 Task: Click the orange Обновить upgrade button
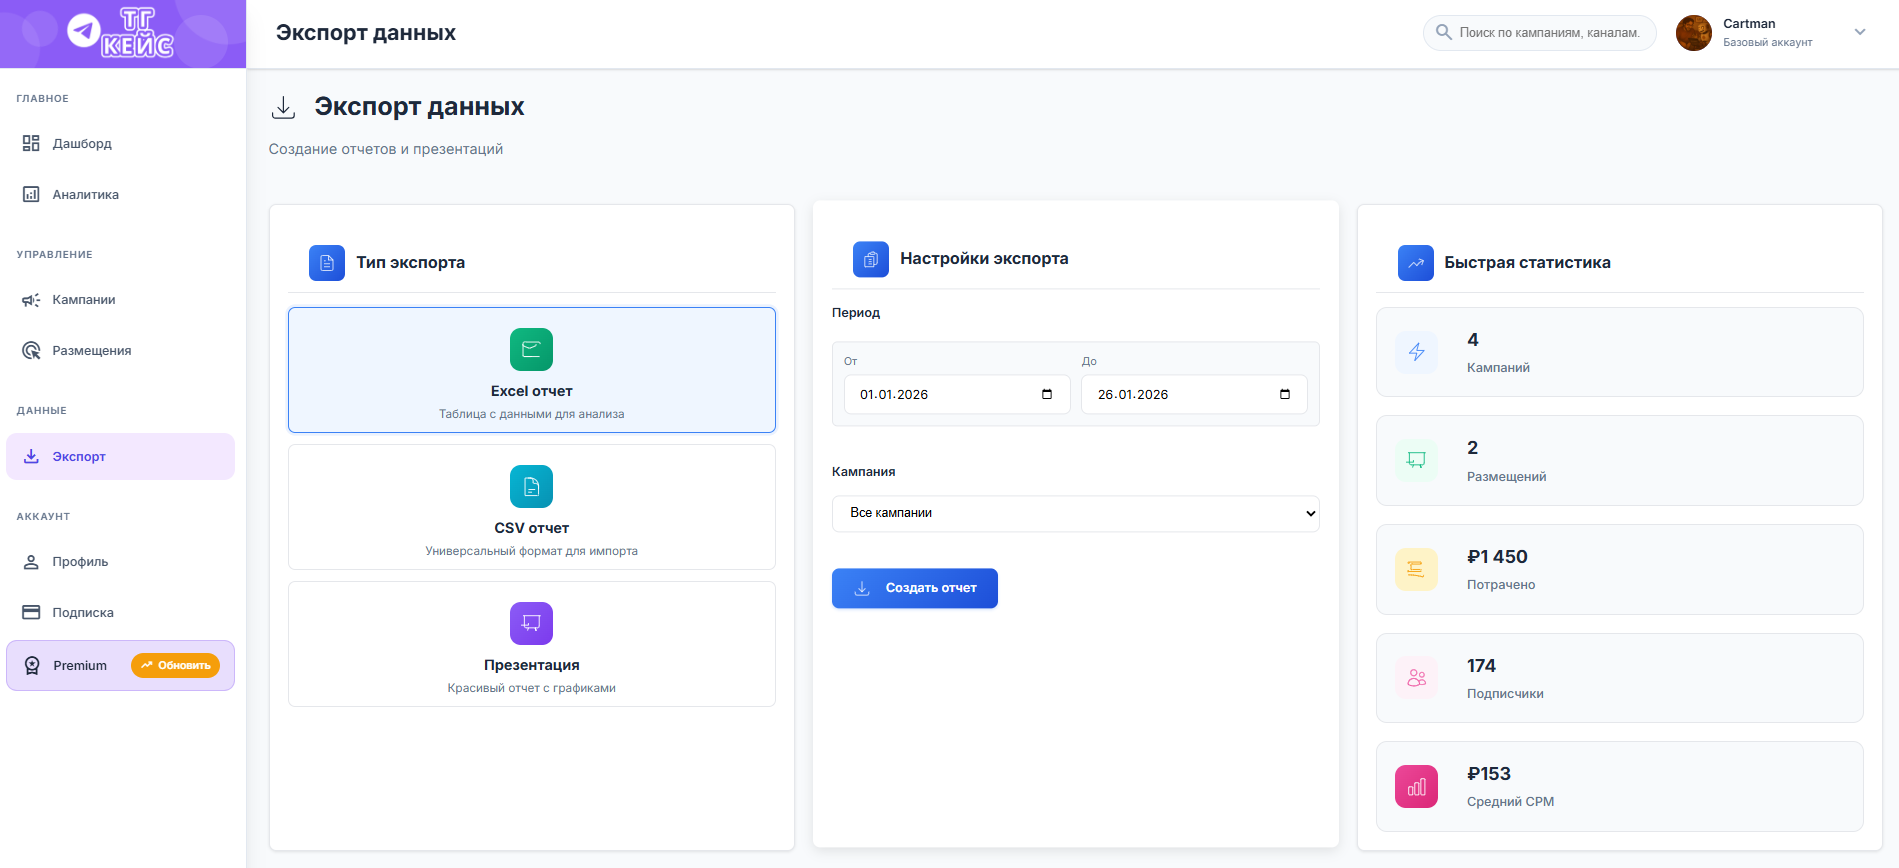click(x=175, y=665)
